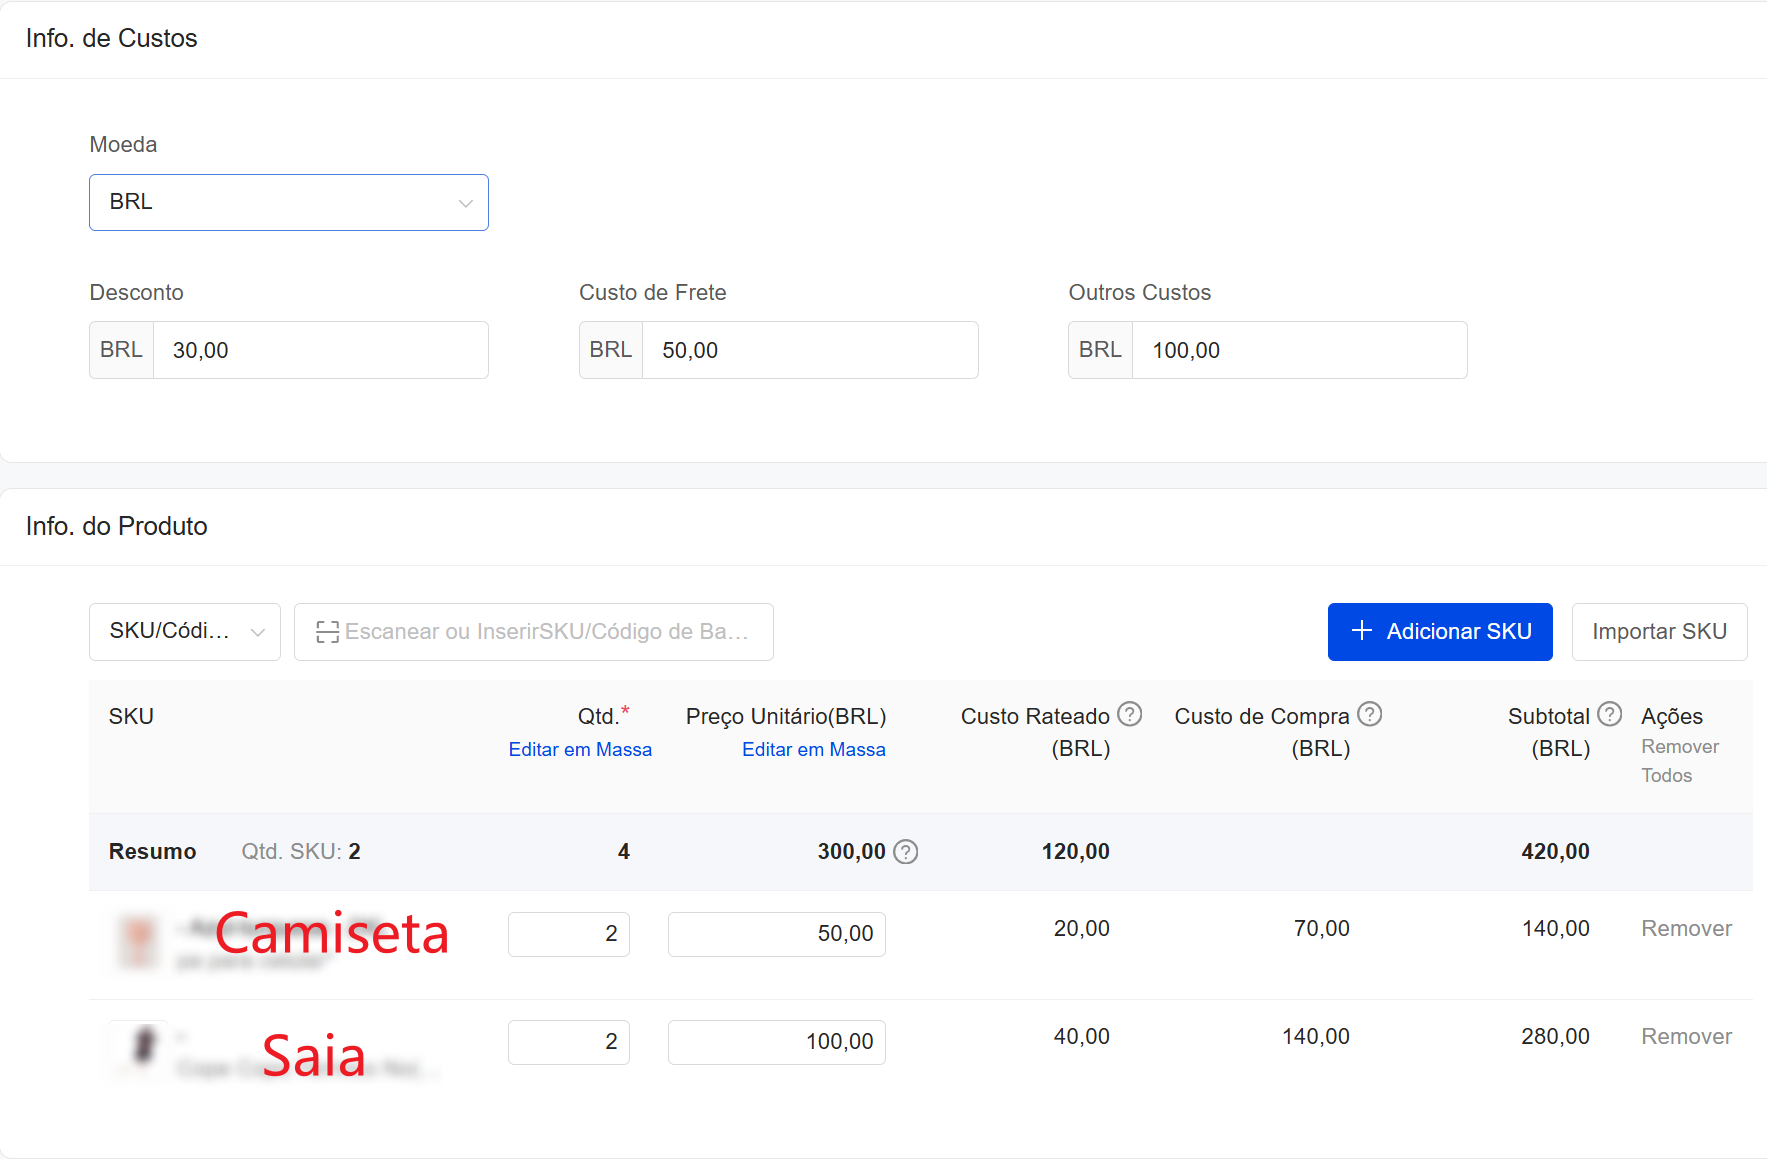The image size is (1767, 1159).
Task: Open the Subtotal column help icon
Action: (1610, 714)
